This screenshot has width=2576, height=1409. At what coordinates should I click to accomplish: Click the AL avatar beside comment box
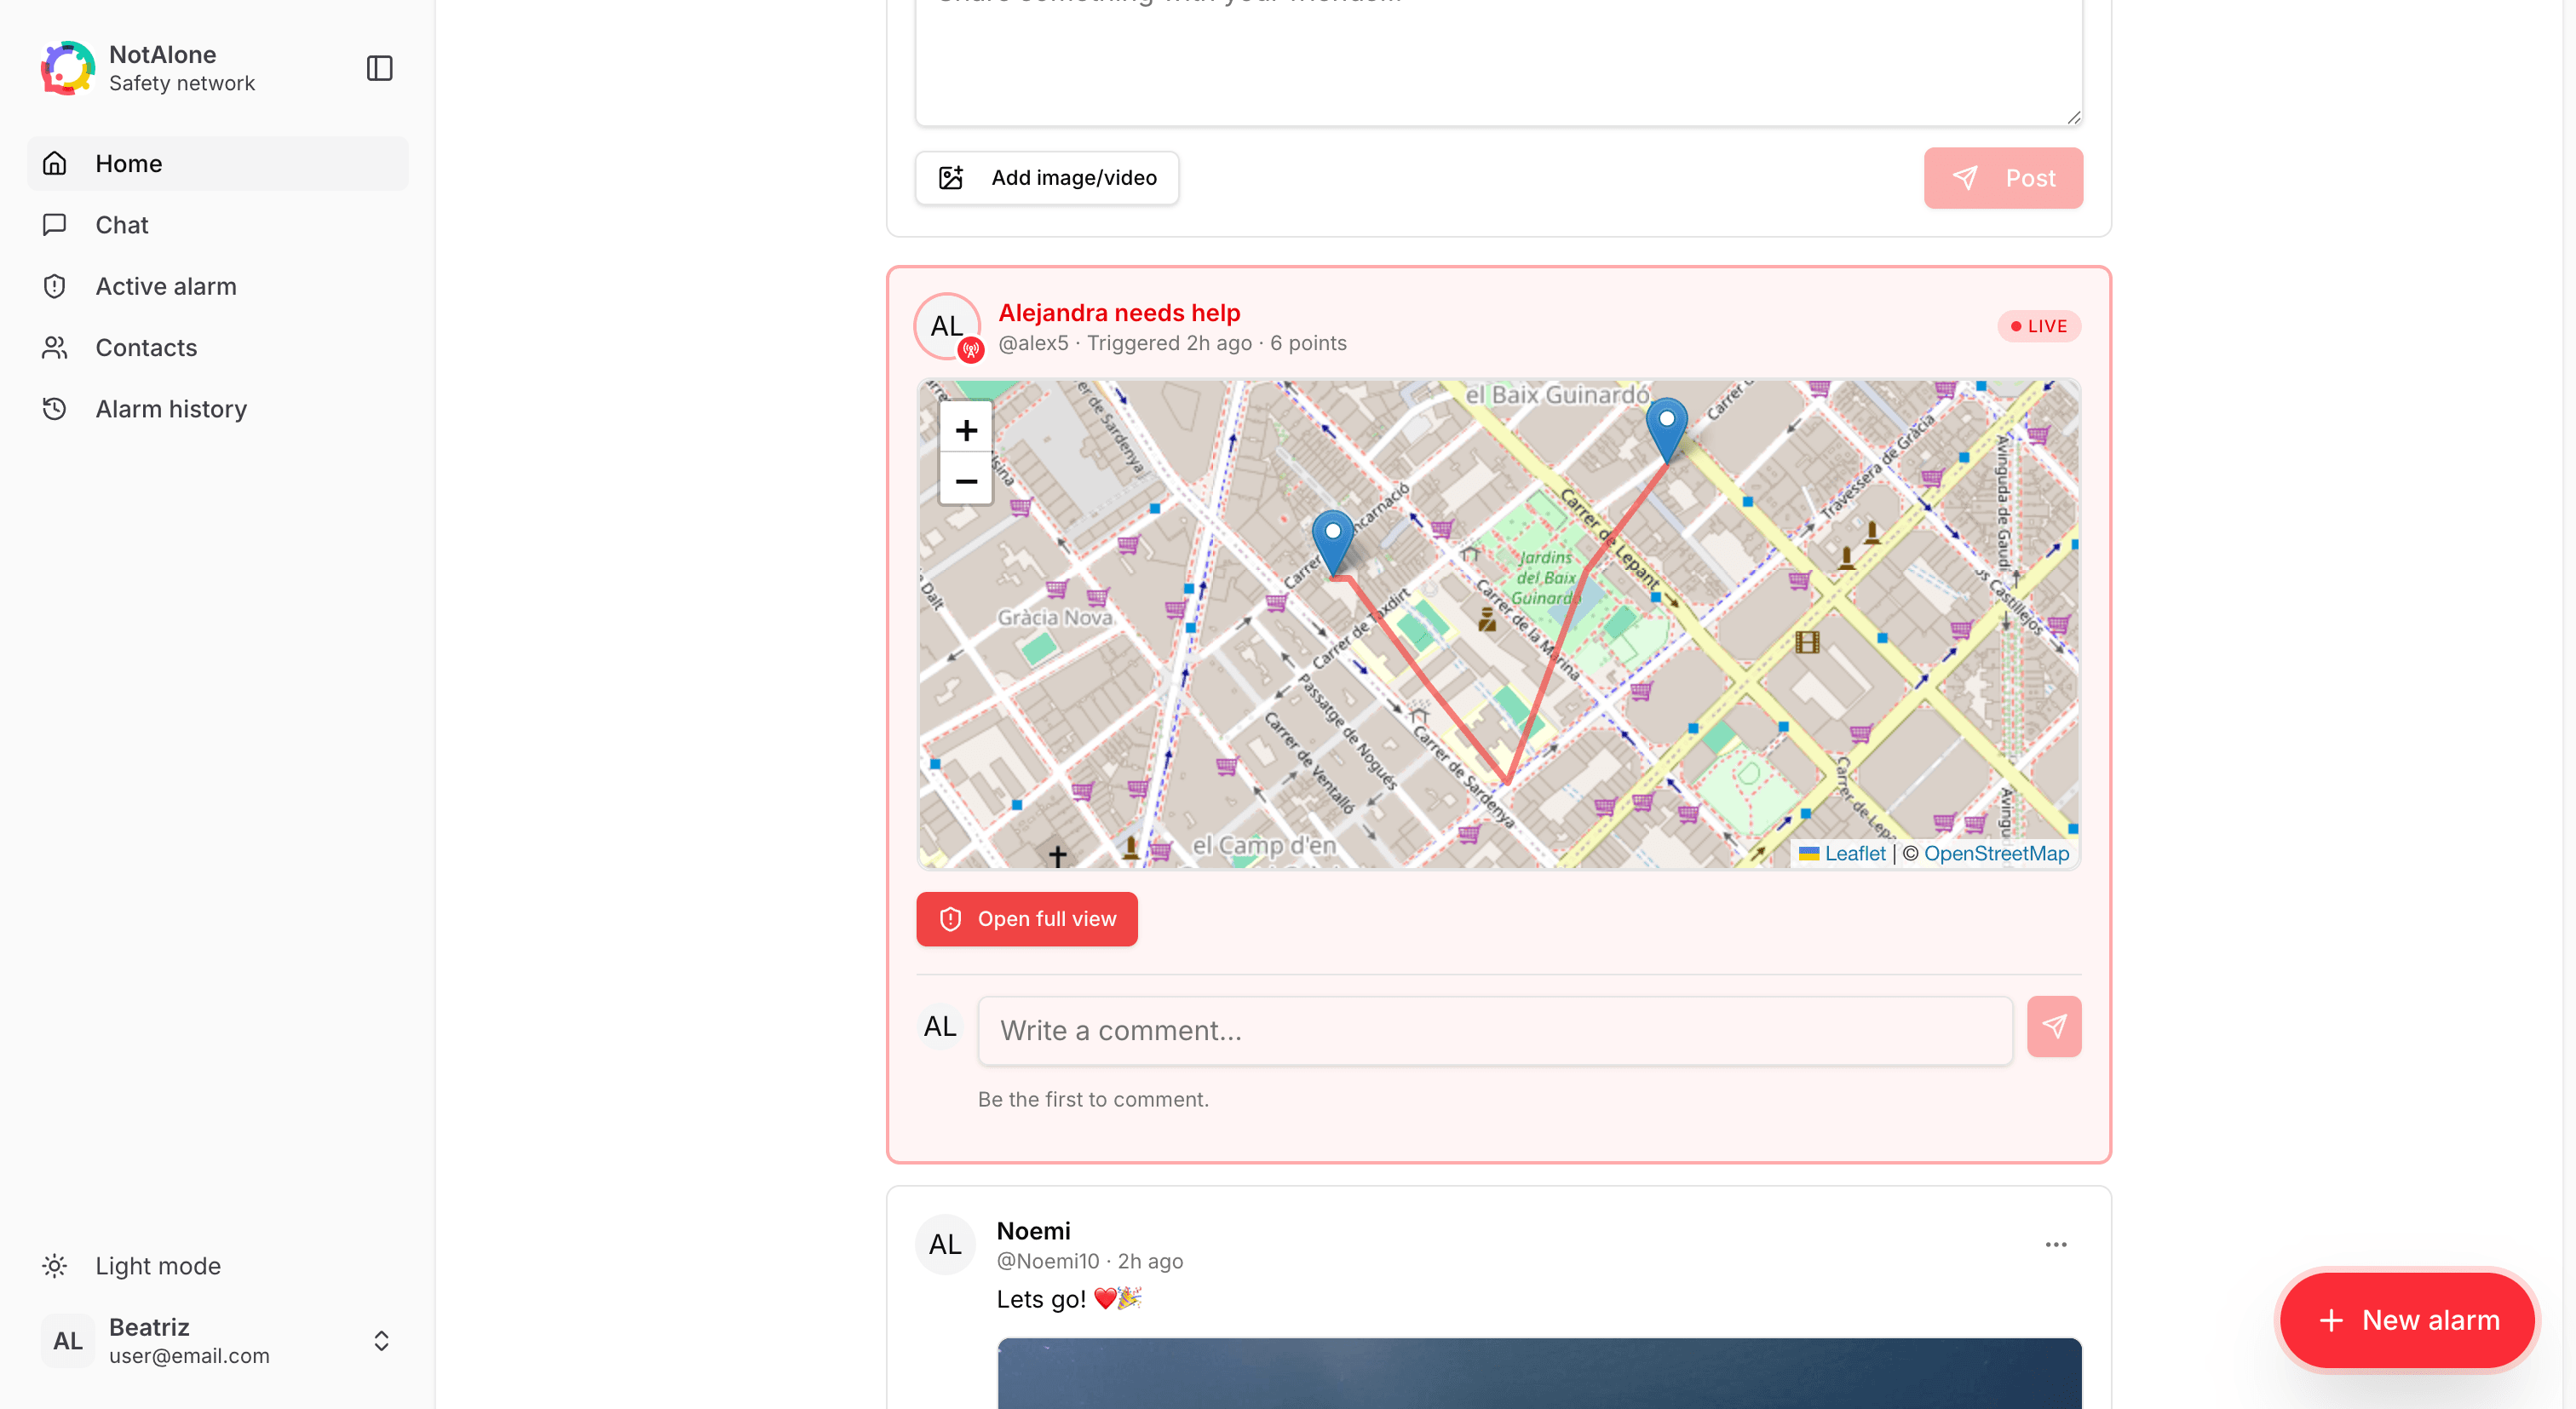940,1026
